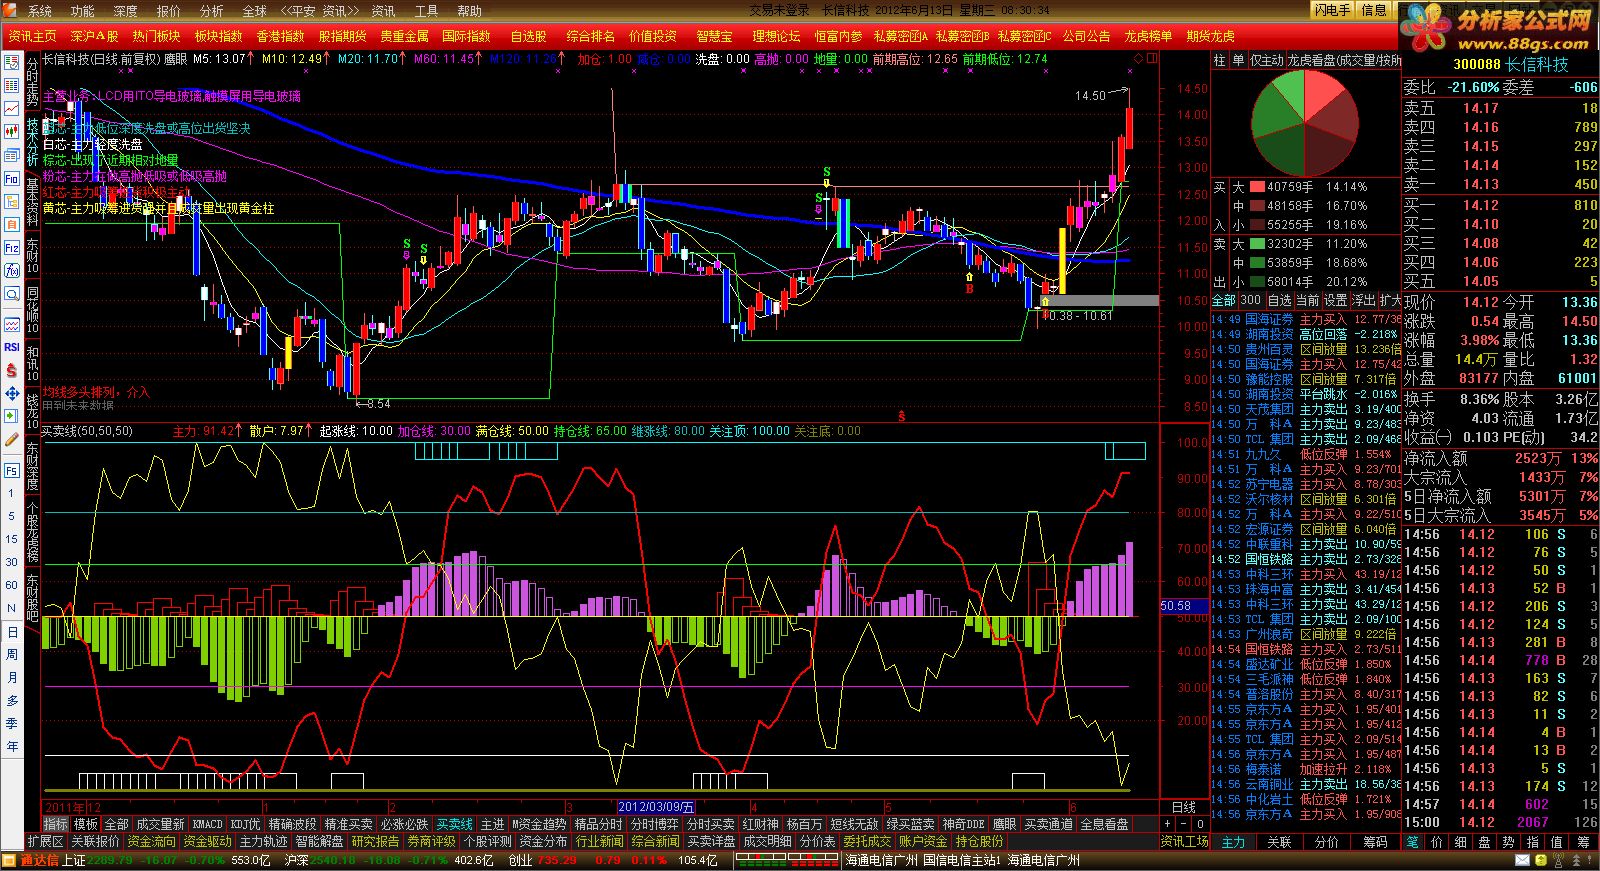Click the plus zoom button under chart
Image resolution: width=1600 pixels, height=871 pixels.
1167,824
